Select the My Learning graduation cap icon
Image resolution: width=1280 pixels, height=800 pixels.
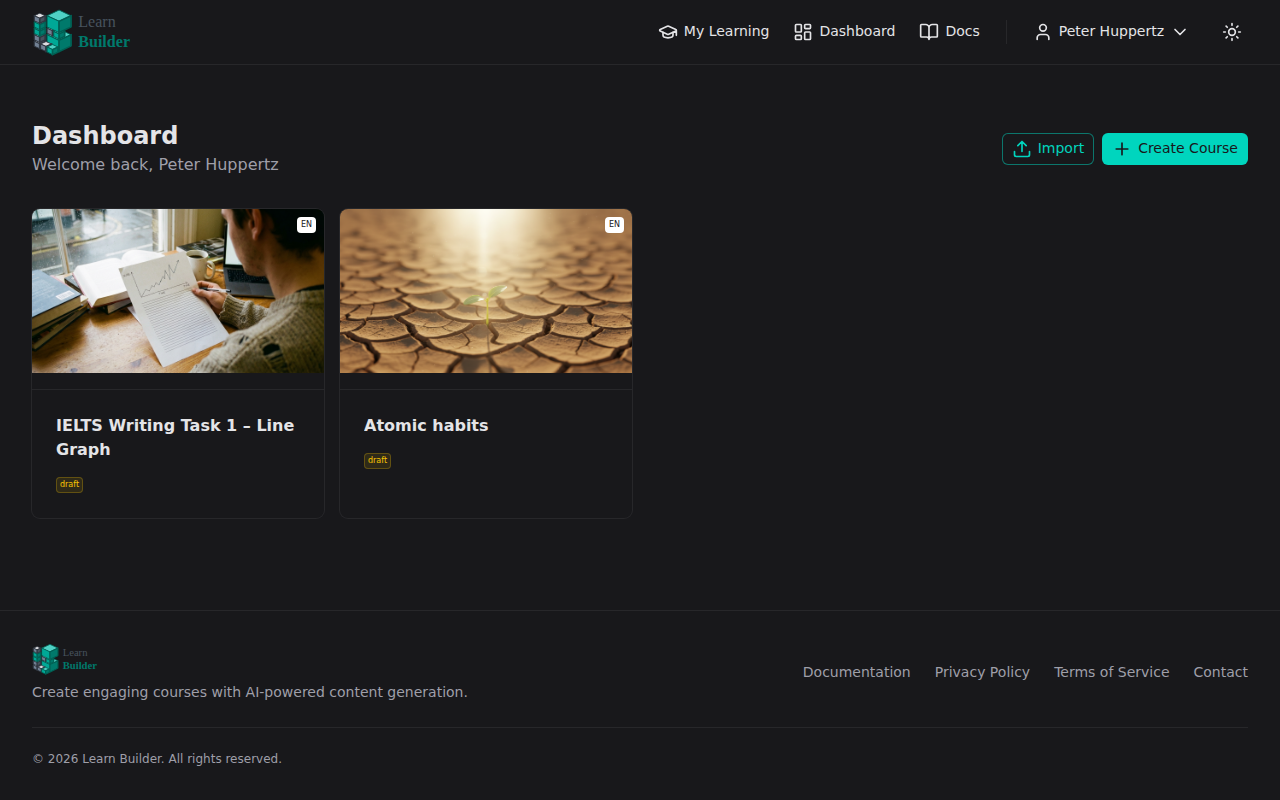coord(667,31)
